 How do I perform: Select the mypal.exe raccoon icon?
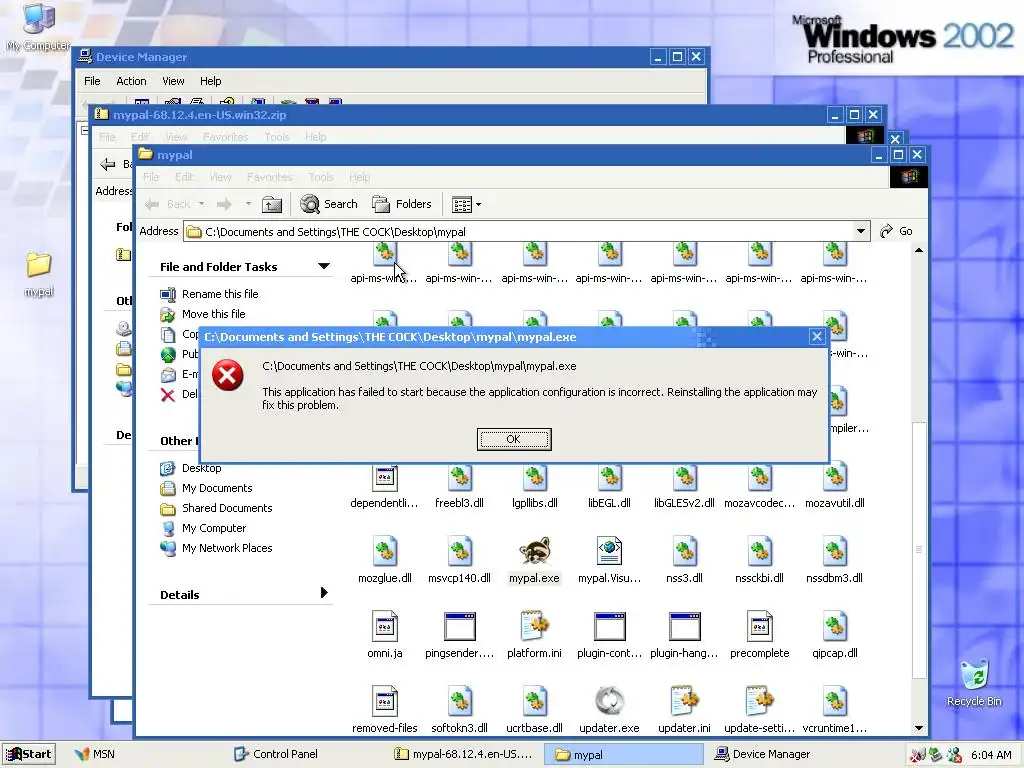[534, 551]
